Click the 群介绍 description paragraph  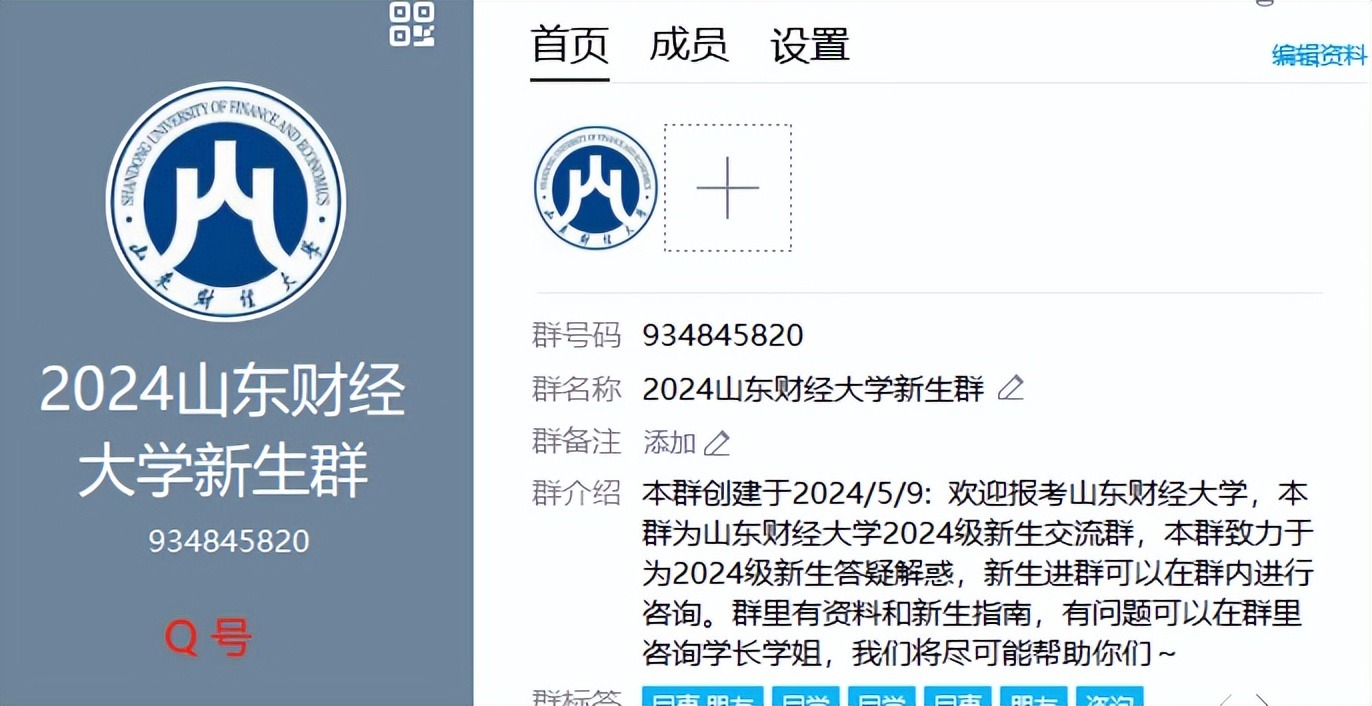(x=978, y=573)
